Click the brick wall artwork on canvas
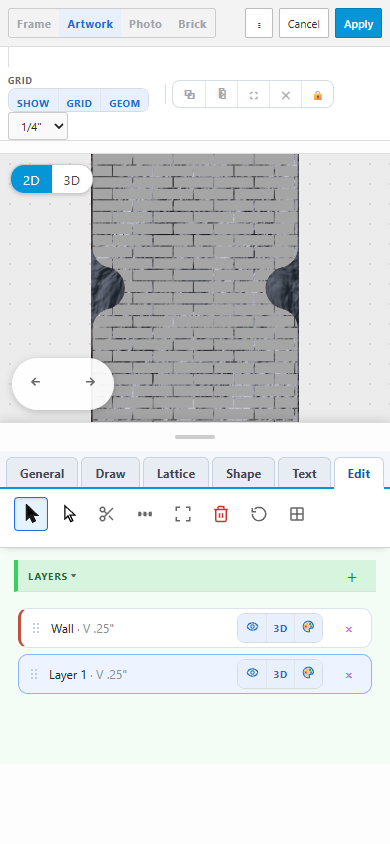The image size is (390, 844). click(x=195, y=288)
